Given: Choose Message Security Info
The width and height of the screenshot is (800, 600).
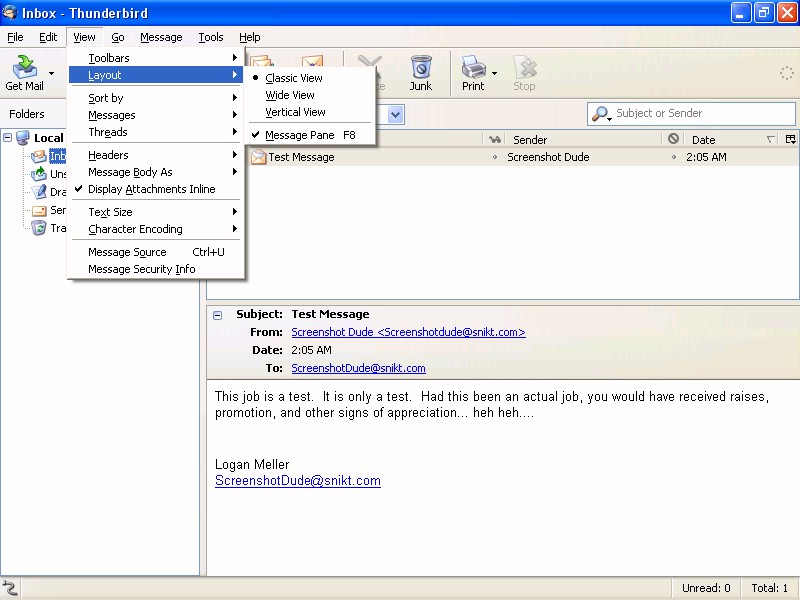Looking at the screenshot, I should point(156,269).
